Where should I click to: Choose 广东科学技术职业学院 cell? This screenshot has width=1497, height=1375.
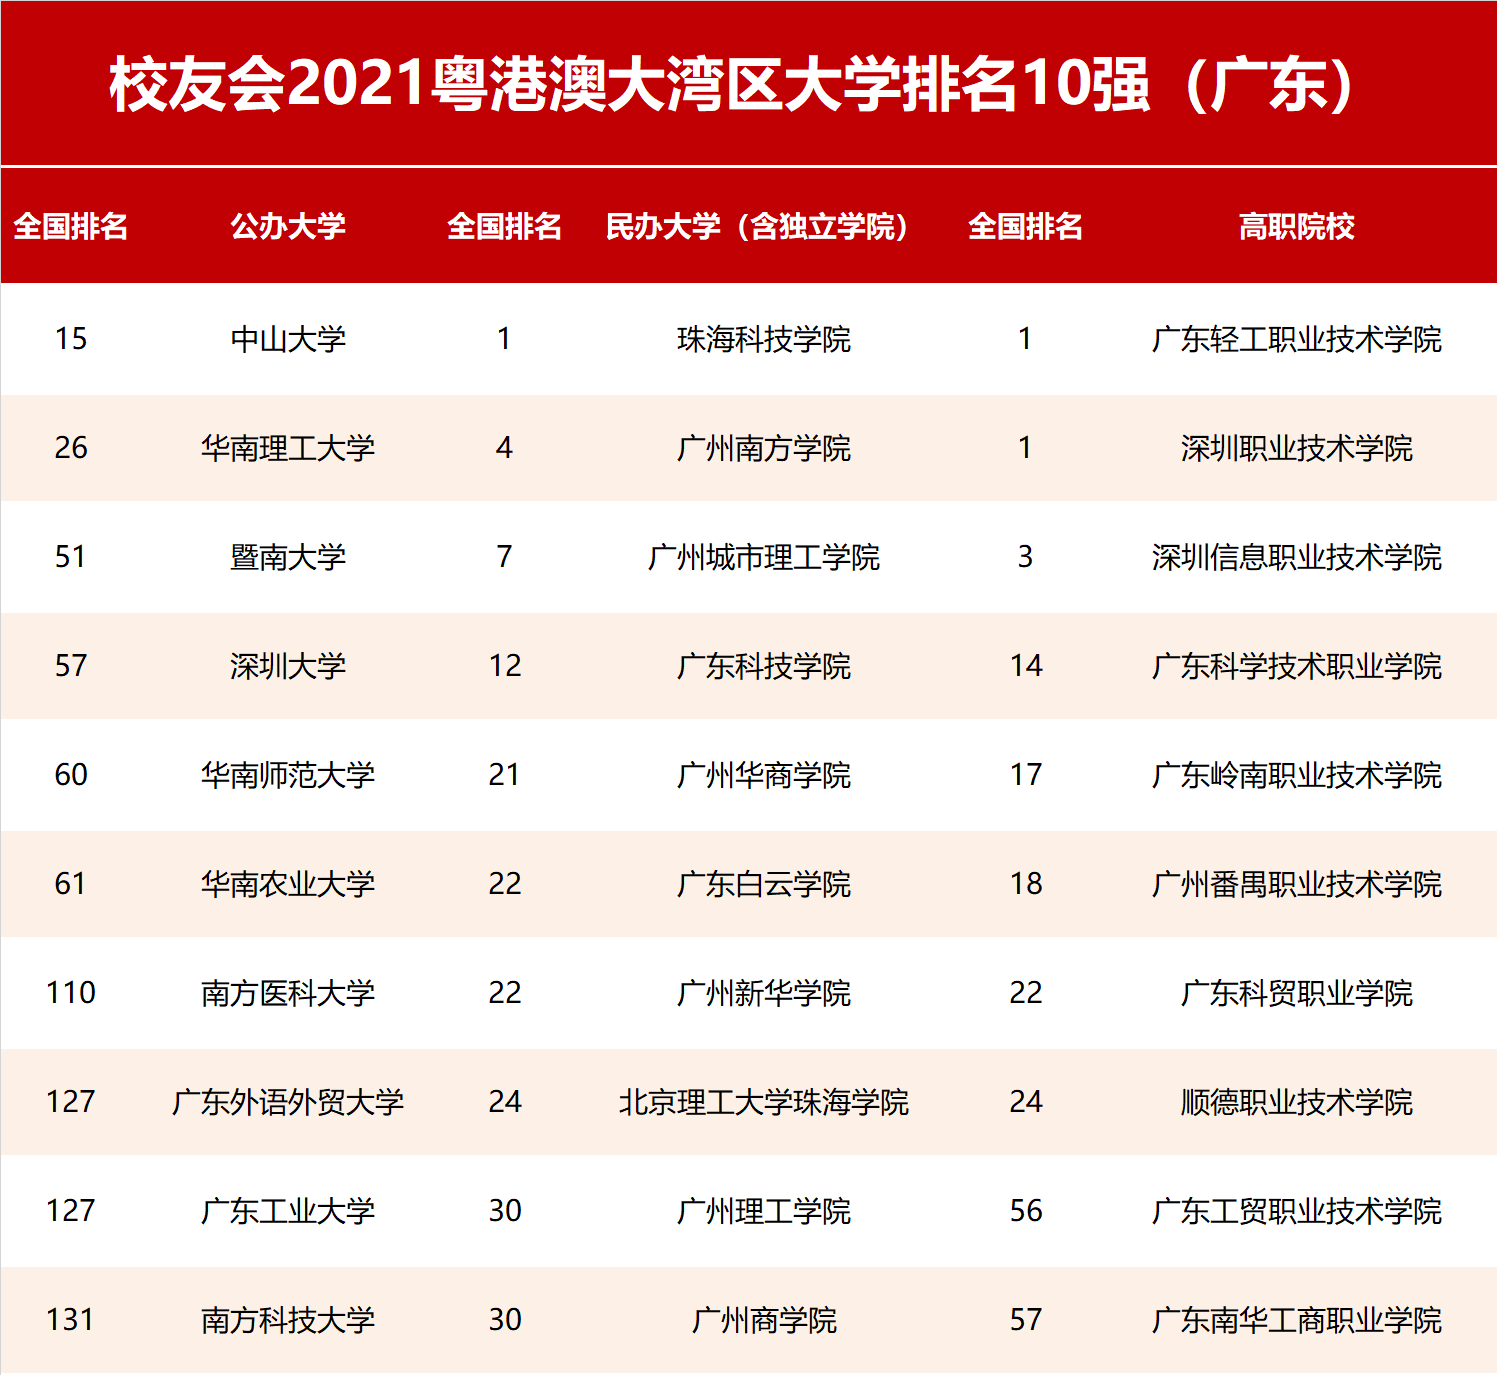1296,666
